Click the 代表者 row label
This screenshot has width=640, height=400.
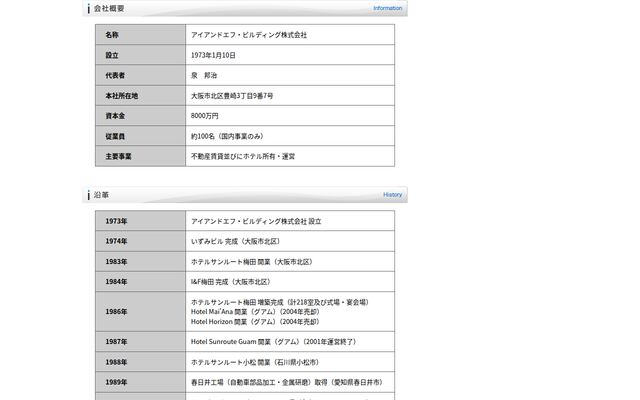[x=115, y=76]
